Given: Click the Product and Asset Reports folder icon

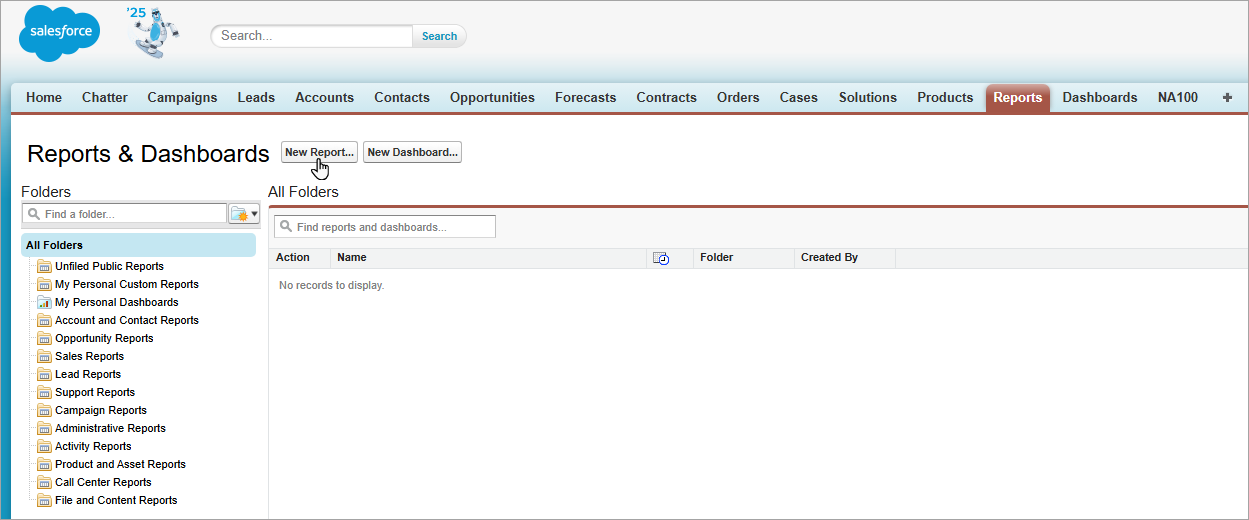Looking at the screenshot, I should click(x=44, y=465).
